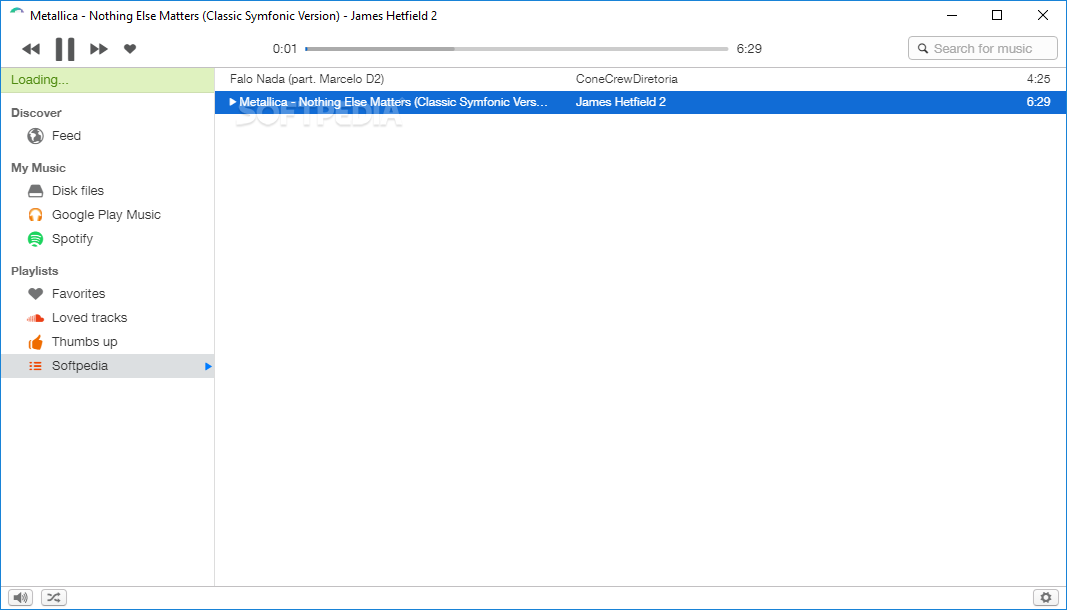This screenshot has height=610, width=1067.
Task: Click the 4:25 duration value
Action: [x=1038, y=79]
